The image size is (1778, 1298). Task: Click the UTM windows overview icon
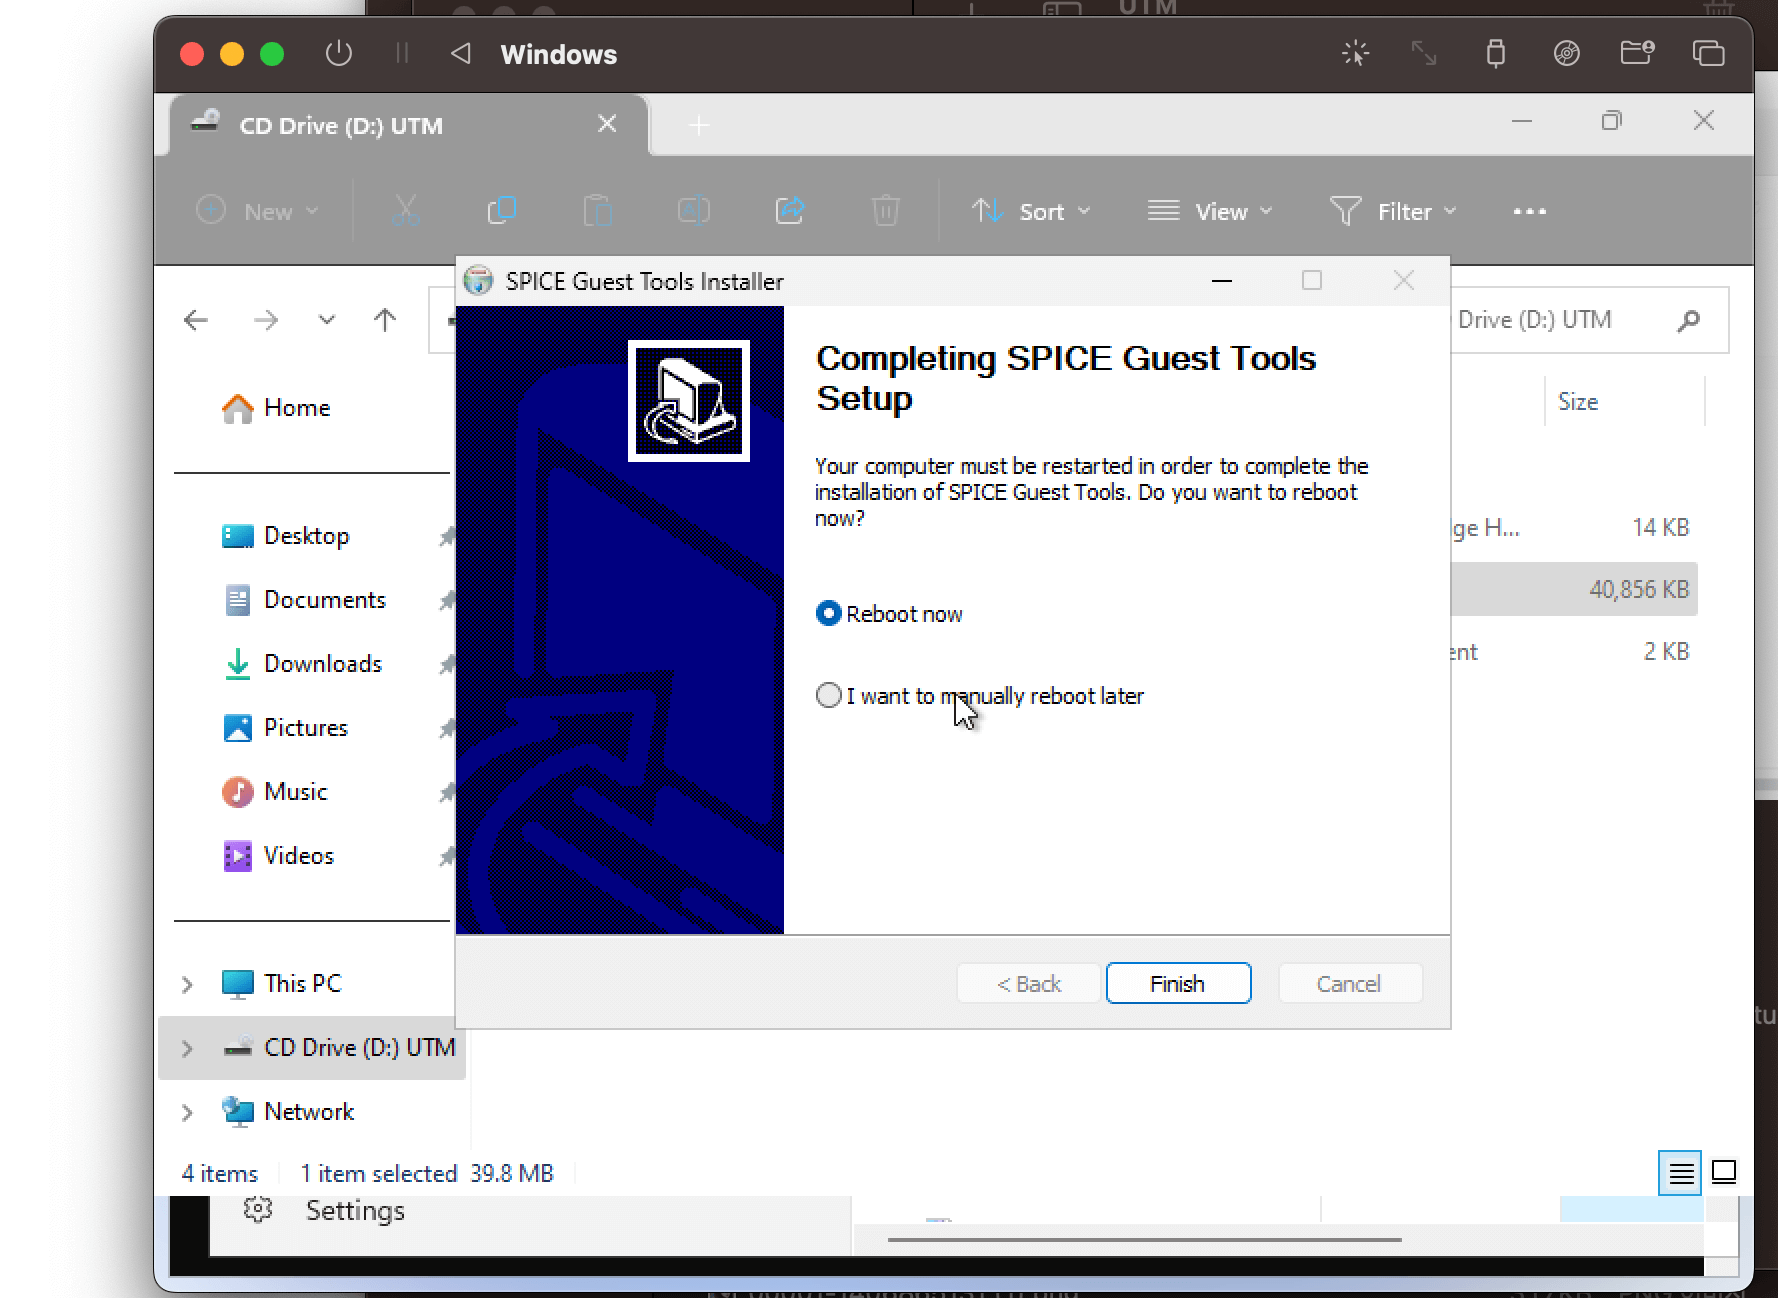[x=1708, y=53]
